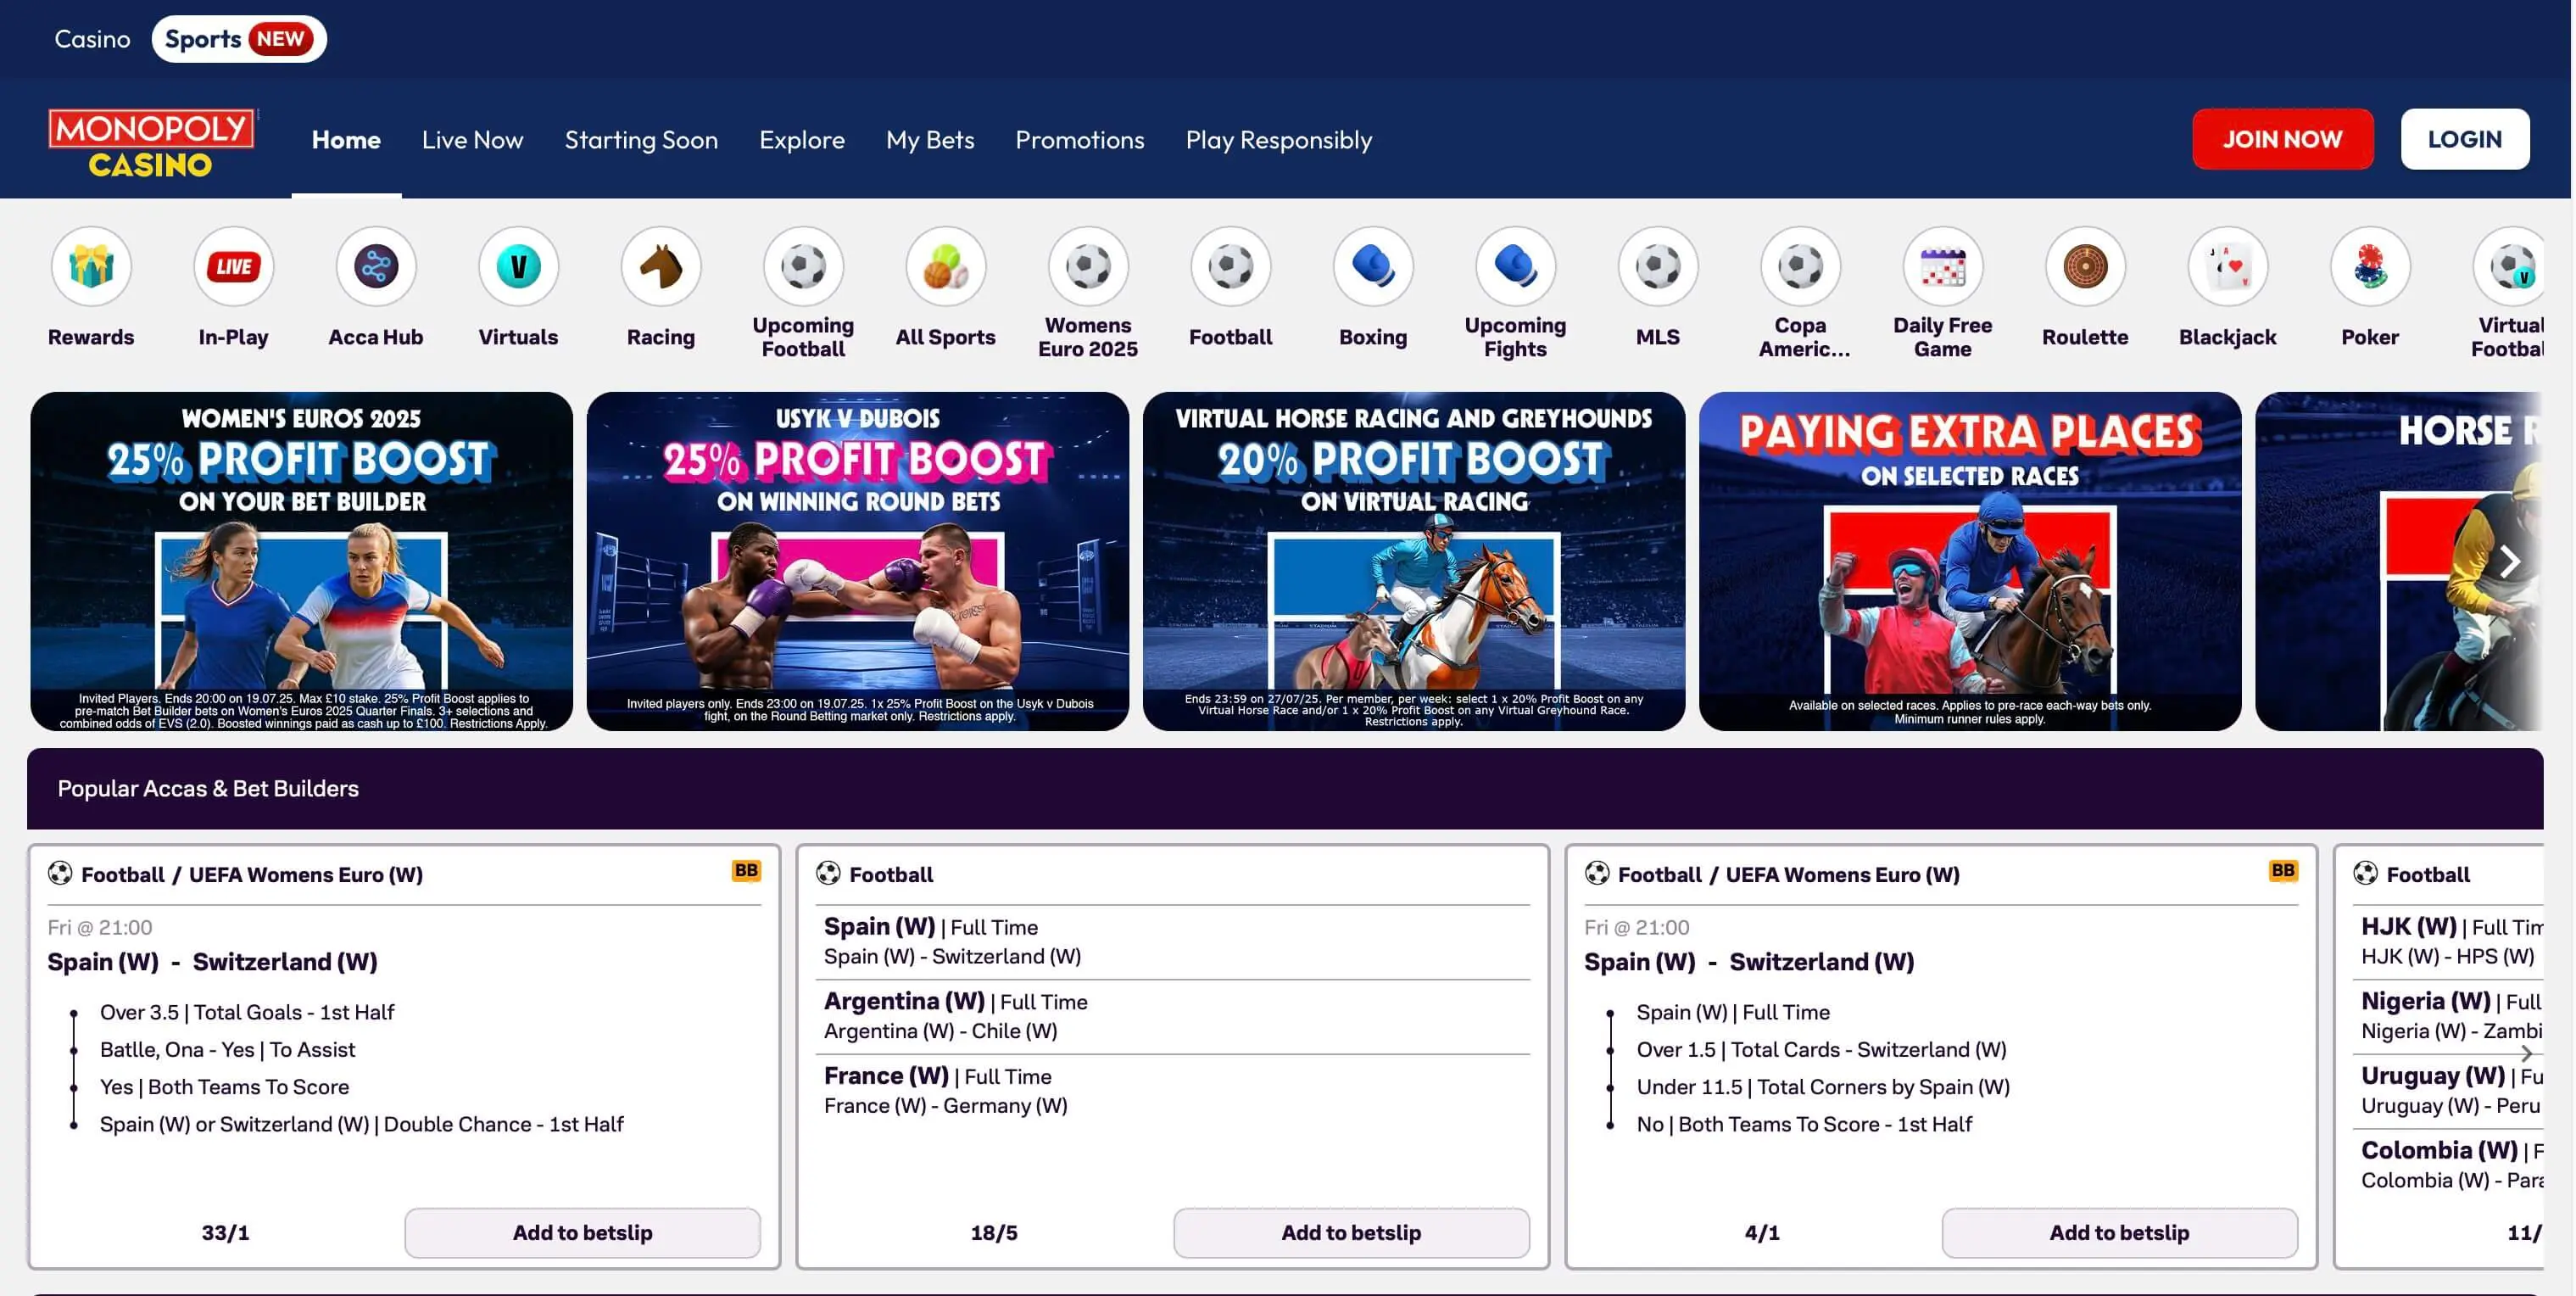Image resolution: width=2576 pixels, height=1296 pixels.
Task: Open the Live Now menu item
Action: 472,140
